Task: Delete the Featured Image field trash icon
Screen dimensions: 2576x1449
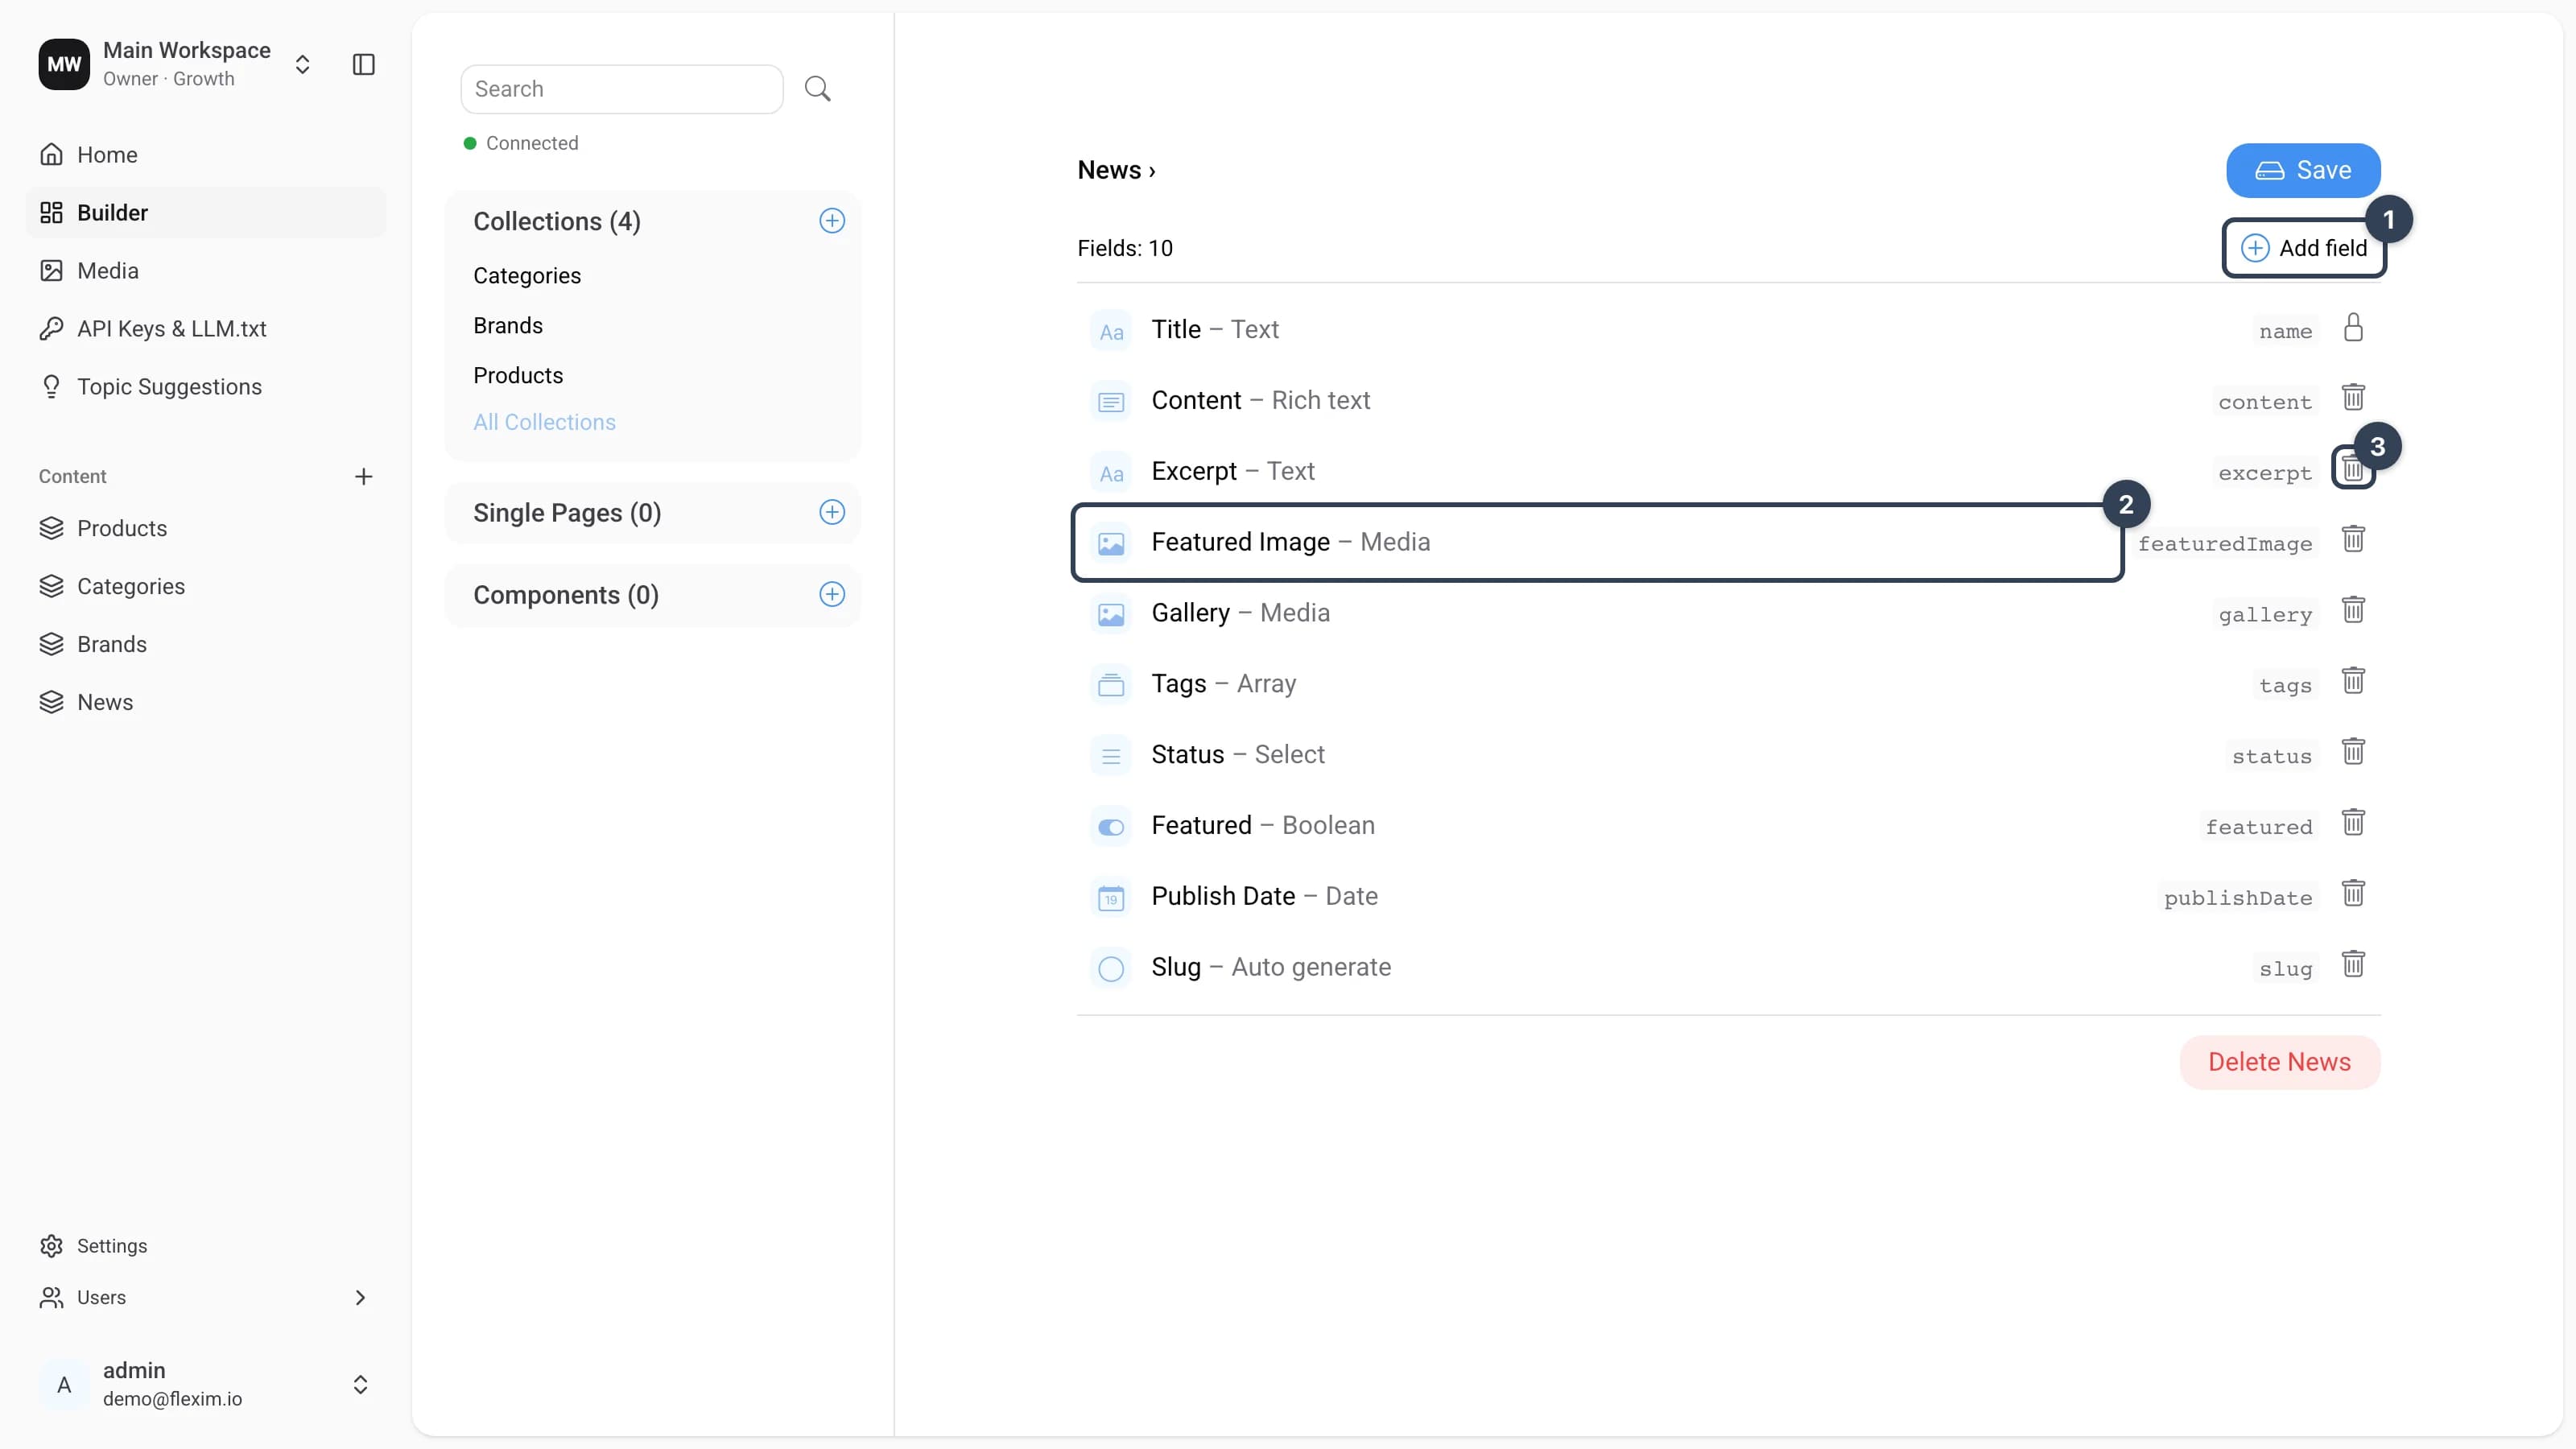Action: 2353,539
